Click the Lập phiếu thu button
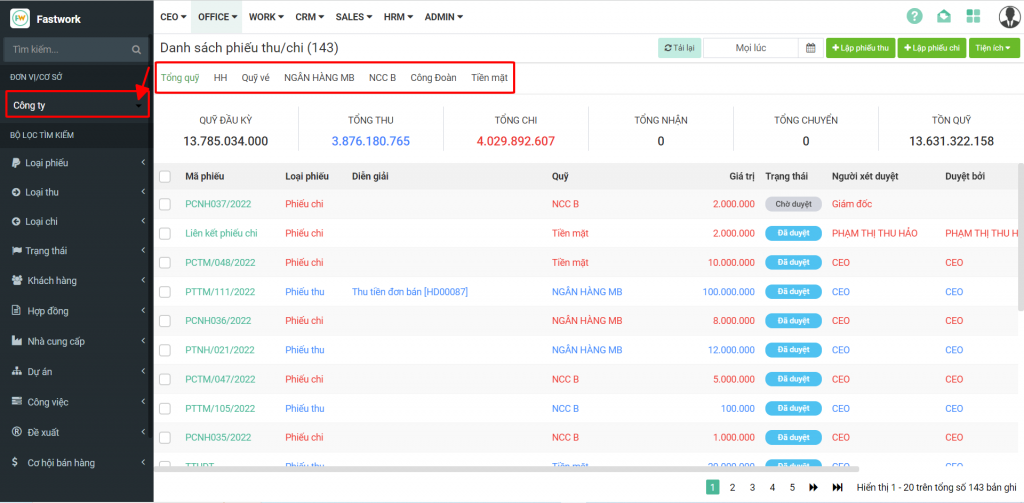This screenshot has width=1024, height=503. pos(859,47)
